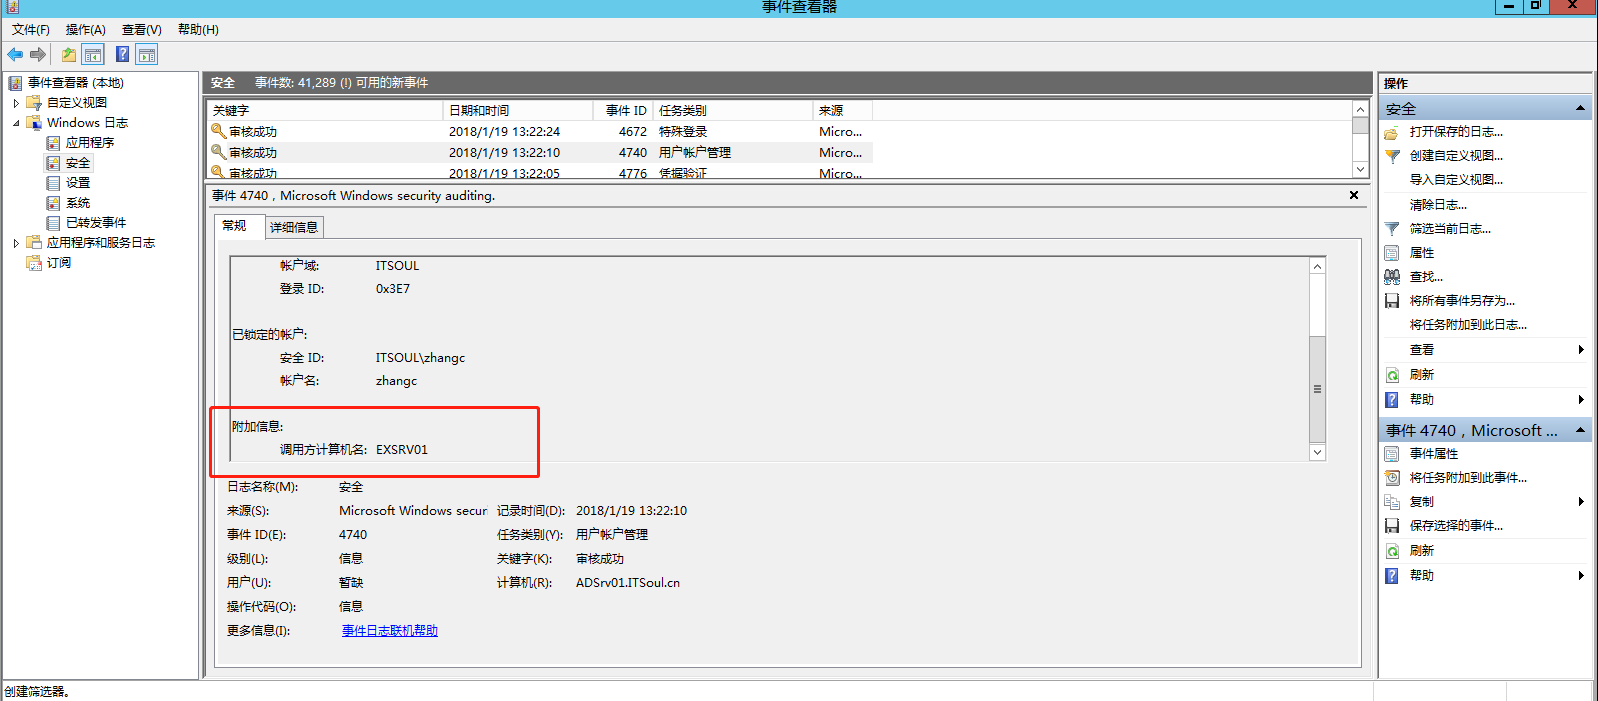Expand the 复制 submenu
Image resolution: width=1598 pixels, height=701 pixels.
1580,502
